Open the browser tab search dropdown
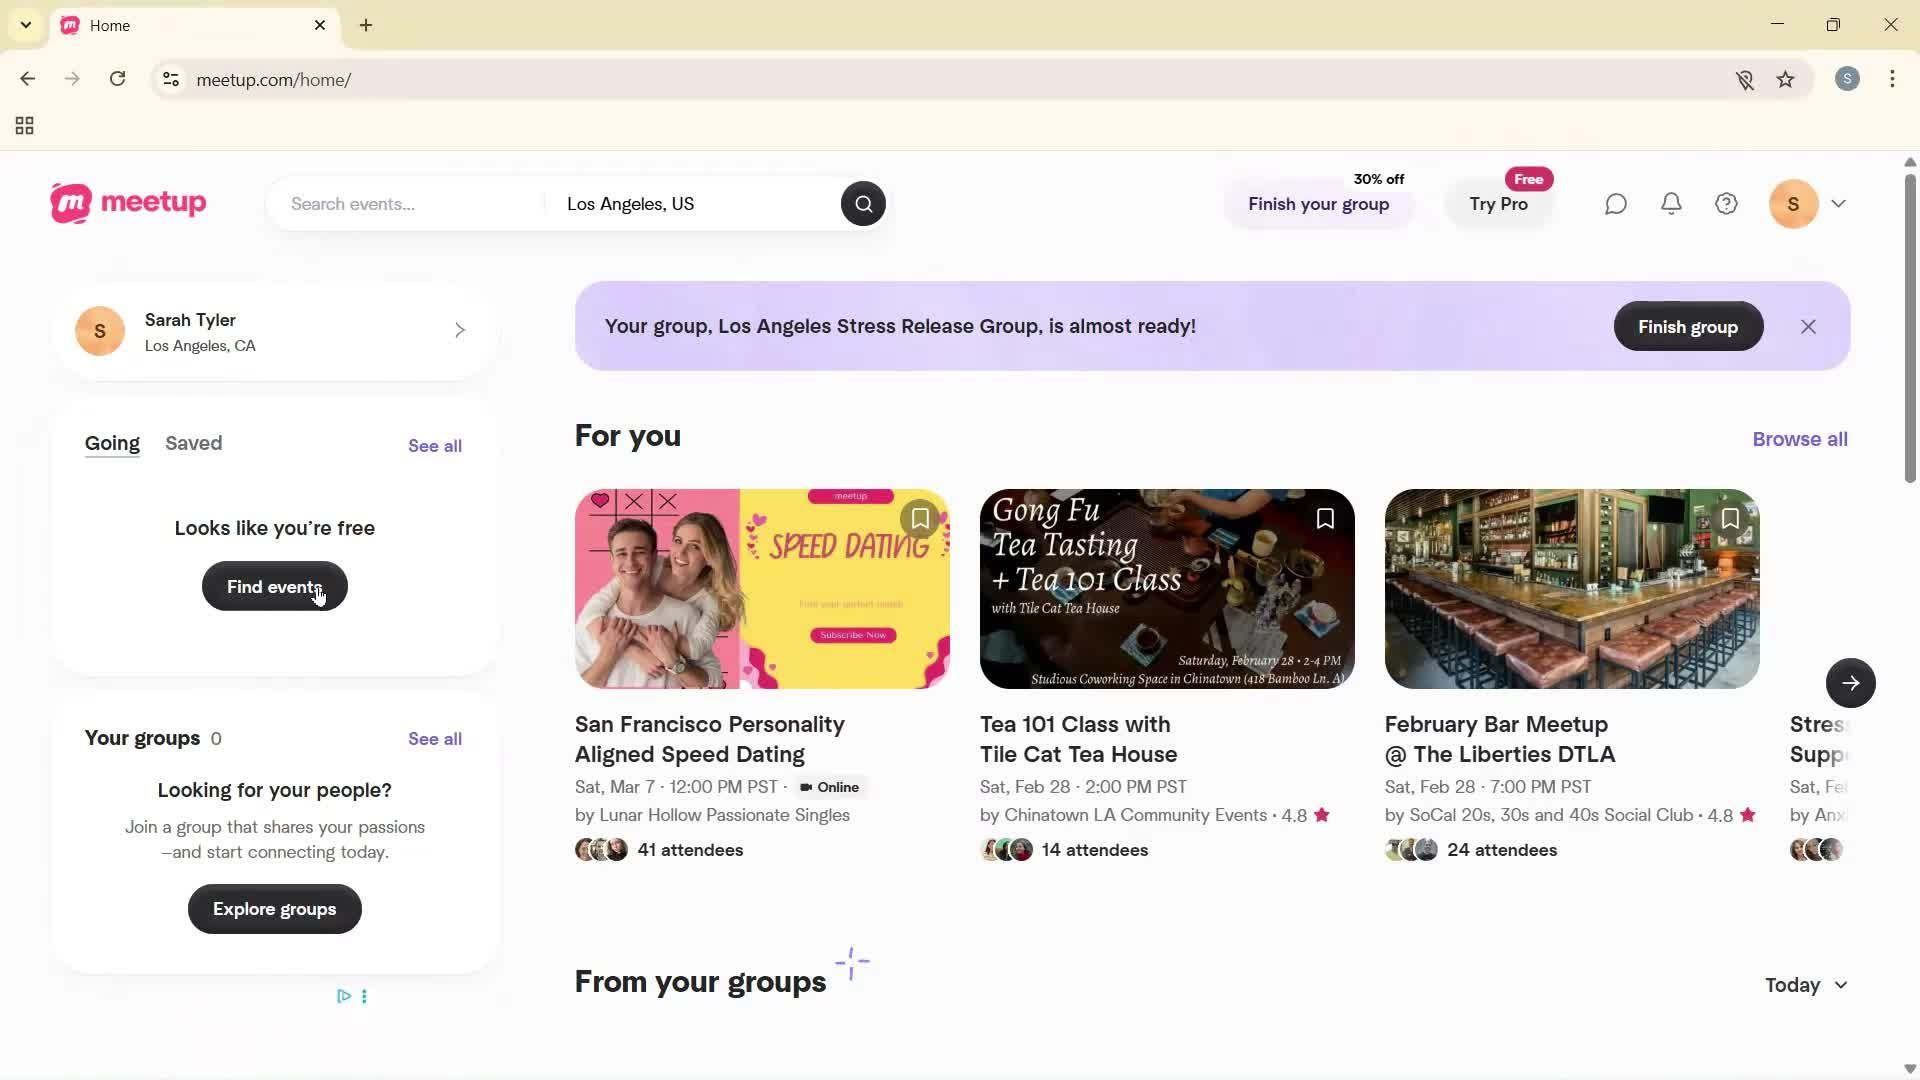This screenshot has width=1920, height=1080. pos(25,25)
